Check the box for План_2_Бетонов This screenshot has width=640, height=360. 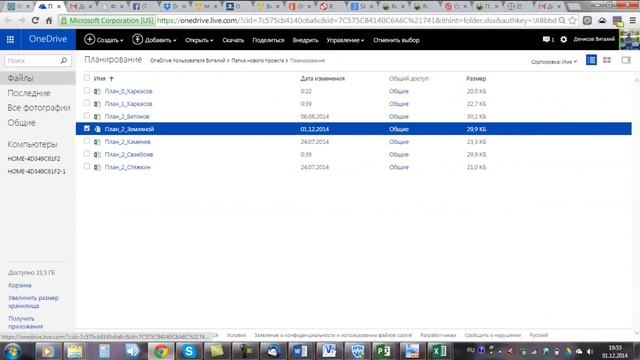(x=87, y=116)
